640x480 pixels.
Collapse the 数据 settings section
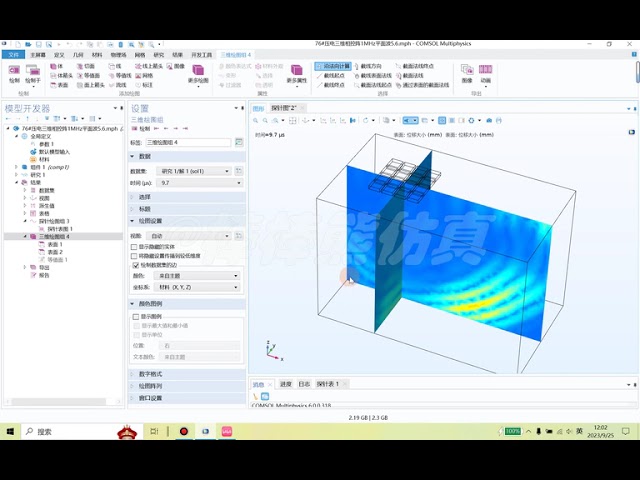tap(187, 156)
